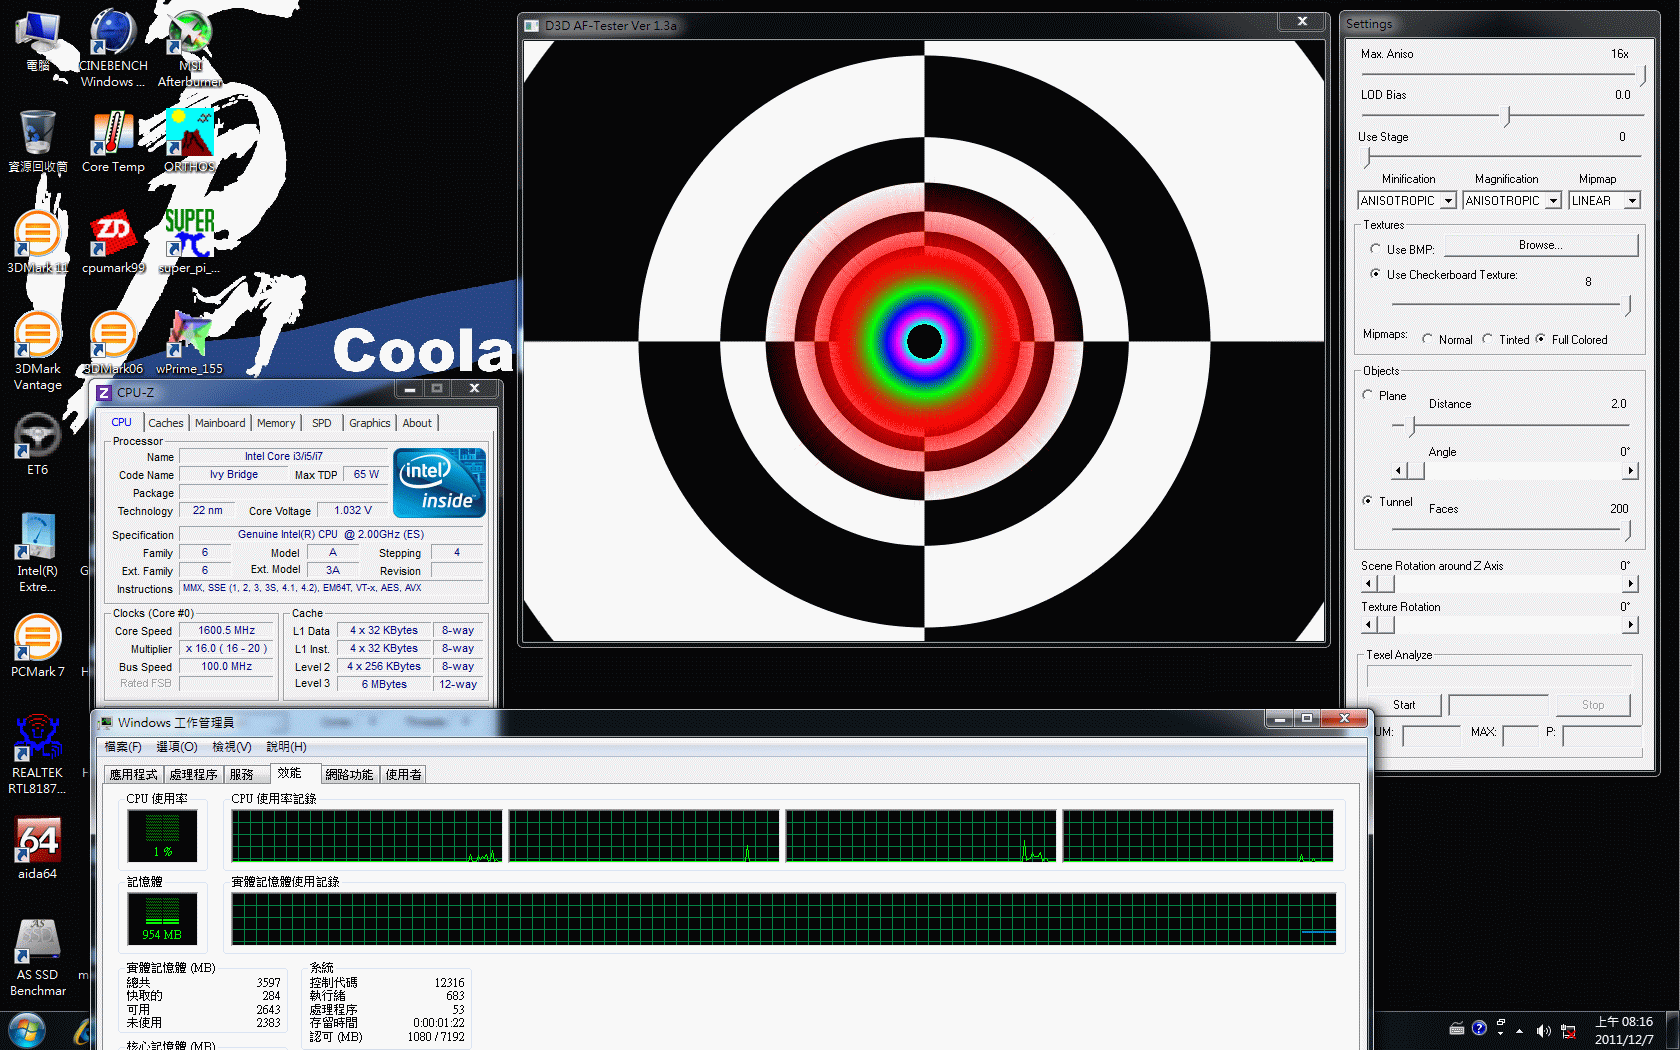Switch to Graphics tab in CPU-Z
Screen dimensions: 1680x1050
[x=369, y=423]
